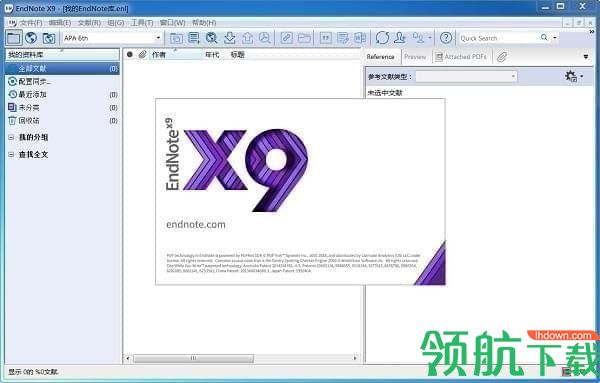Click the Insert Citation quote icon
This screenshot has height=383, width=600.
pos(325,38)
